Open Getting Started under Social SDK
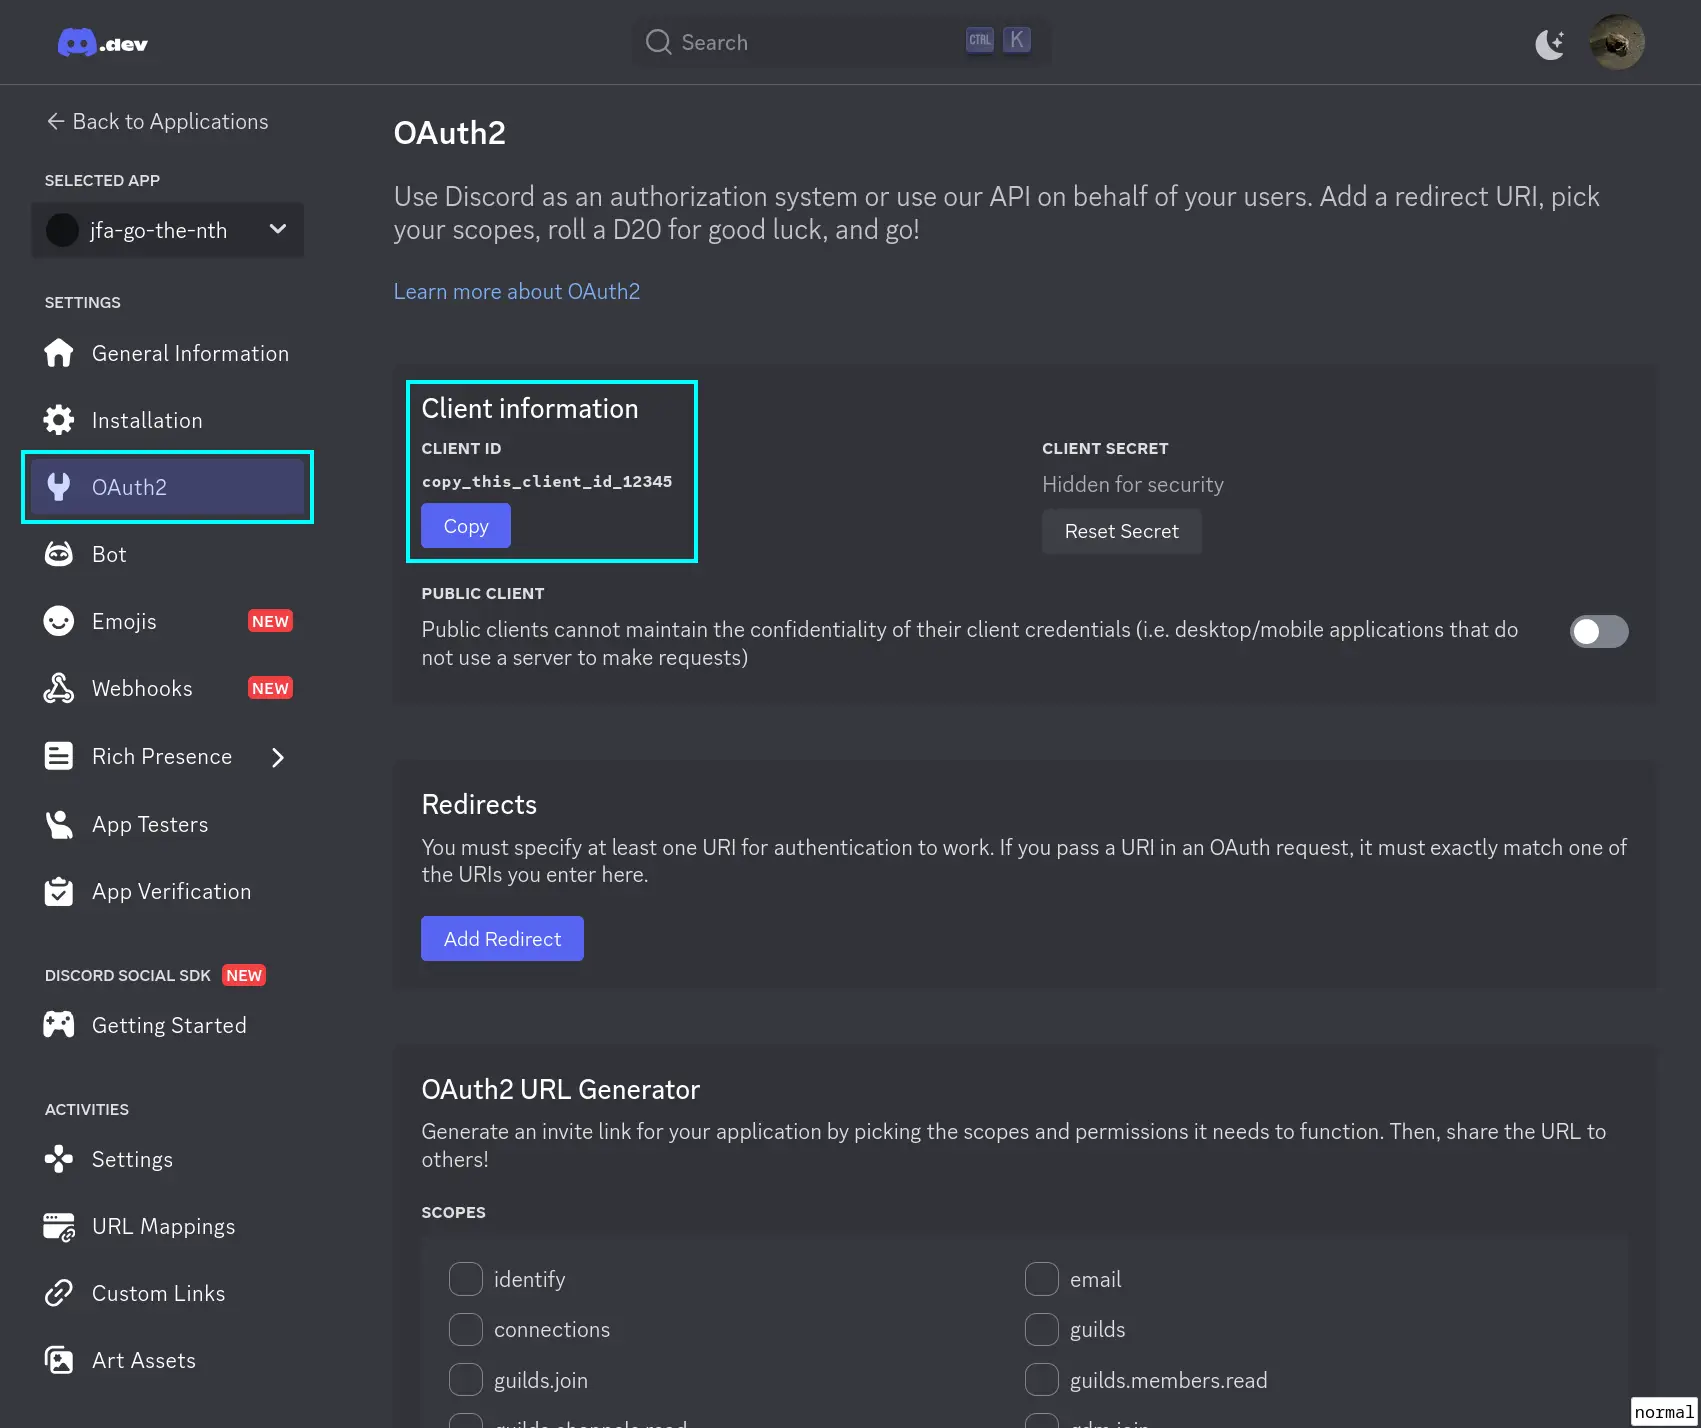Screen dimensions: 1702x1428 (x=168, y=1025)
